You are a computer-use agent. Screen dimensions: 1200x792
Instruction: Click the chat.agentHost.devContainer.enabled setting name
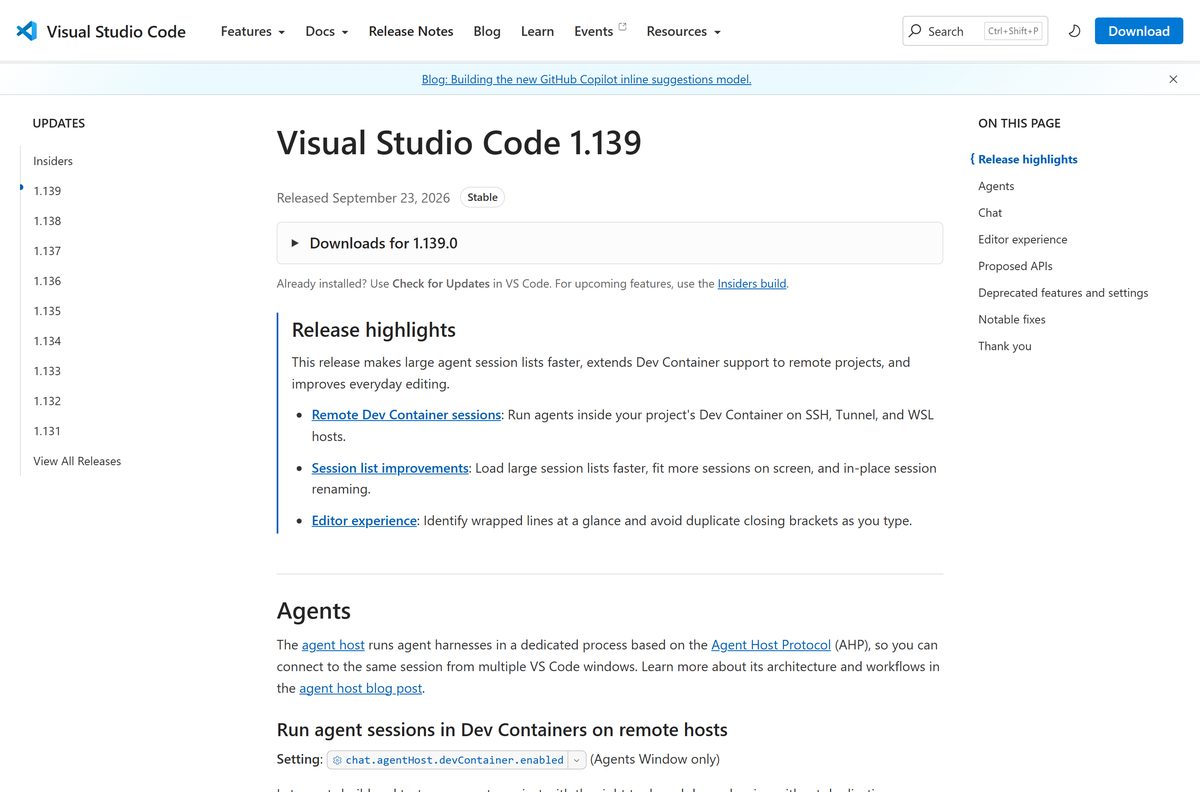click(455, 760)
